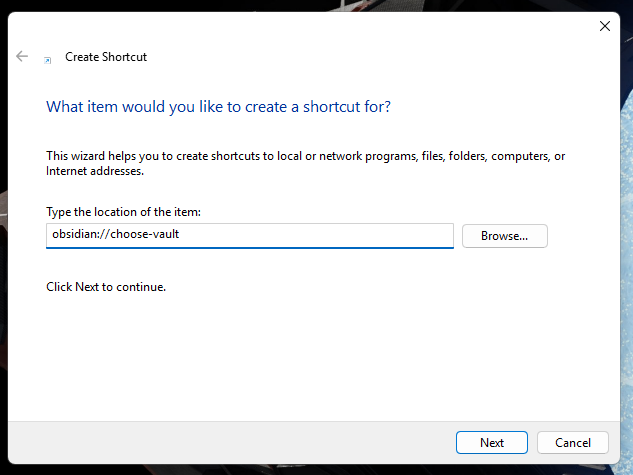The image size is (633, 475).
Task: Close the Create Shortcut dialog
Action: [x=605, y=26]
